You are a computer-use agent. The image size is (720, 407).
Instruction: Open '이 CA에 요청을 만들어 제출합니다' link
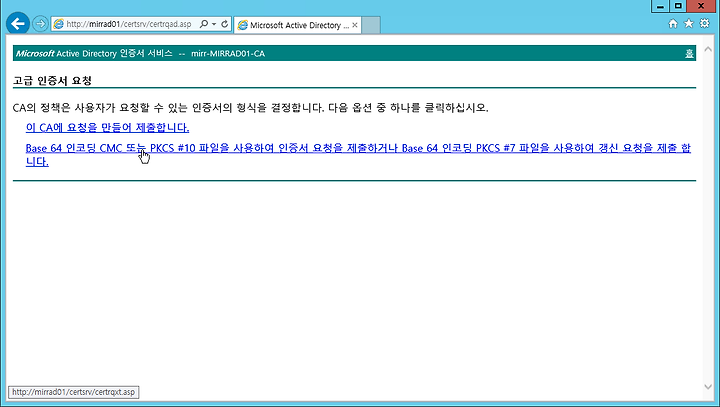pos(107,127)
